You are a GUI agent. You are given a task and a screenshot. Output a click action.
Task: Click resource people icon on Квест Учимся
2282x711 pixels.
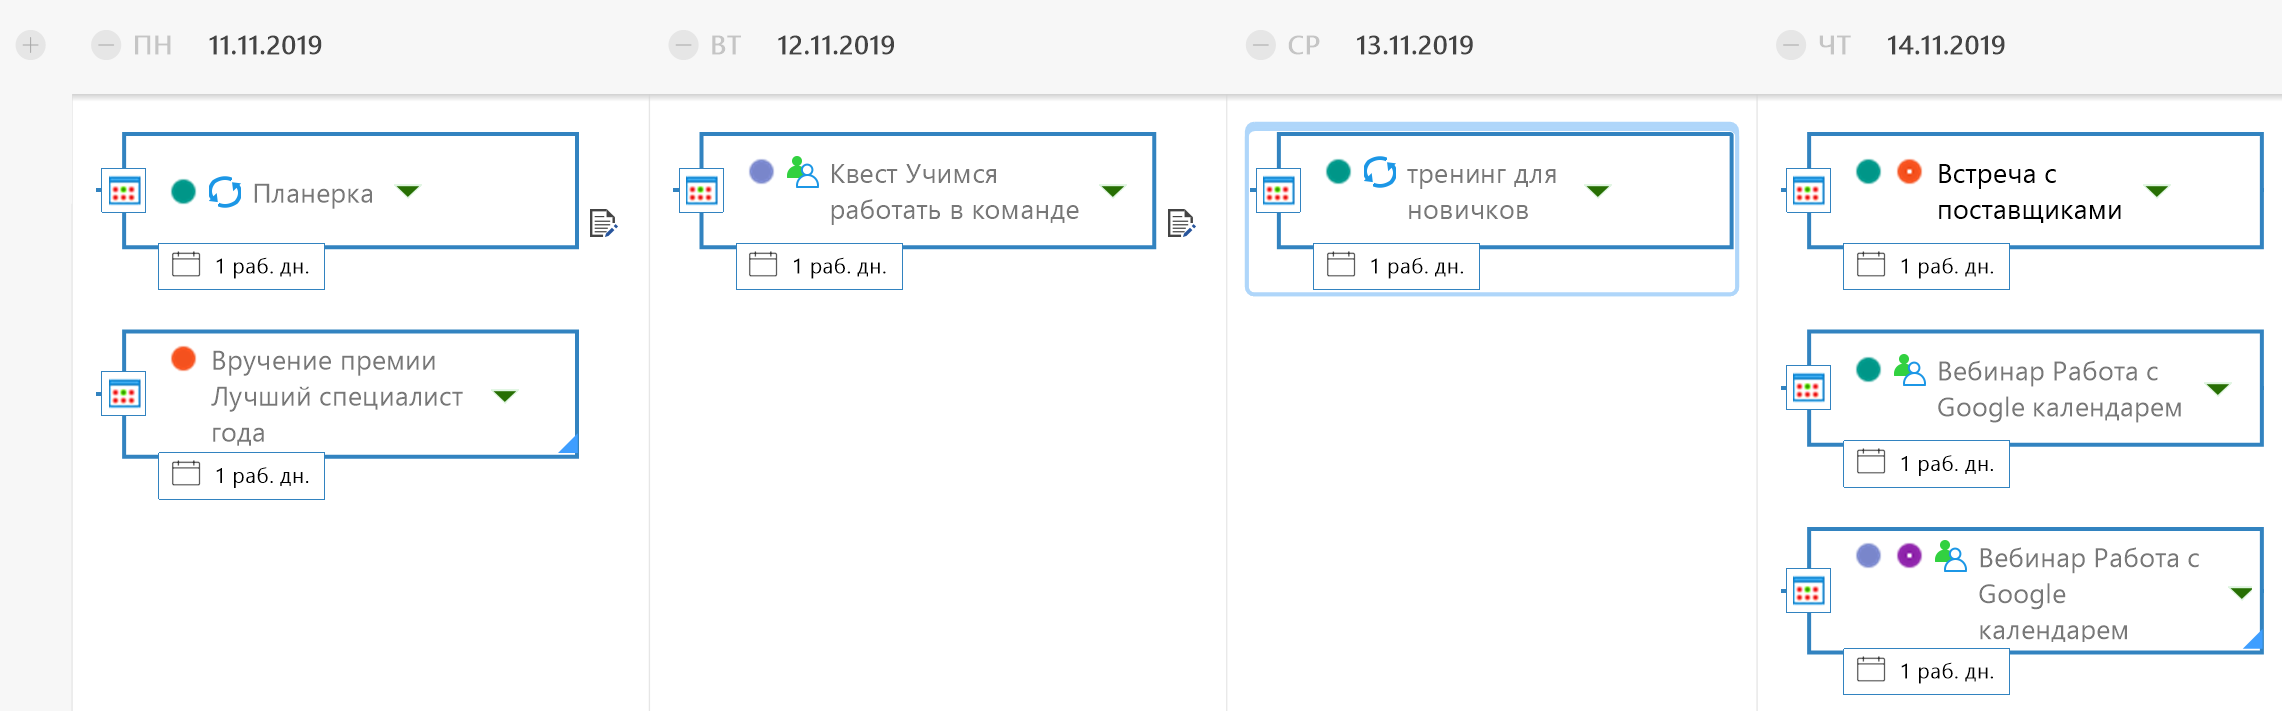[802, 172]
